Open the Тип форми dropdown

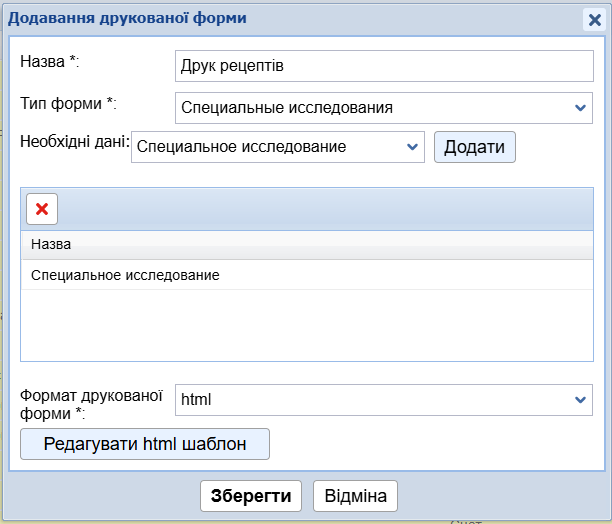tap(383, 108)
